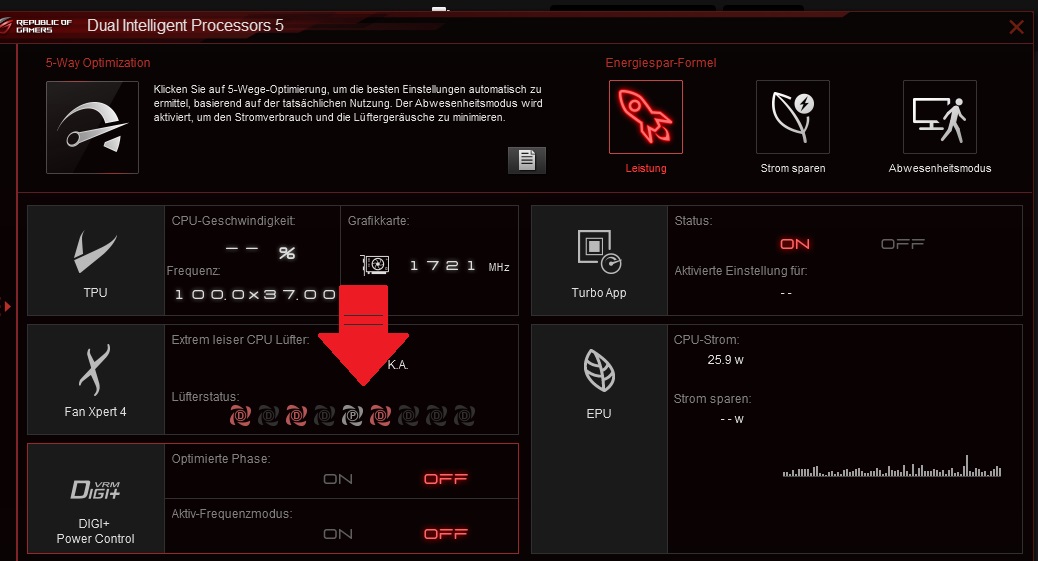
Task: Click the 'CPU-Strom:' label
Action: pos(706,340)
